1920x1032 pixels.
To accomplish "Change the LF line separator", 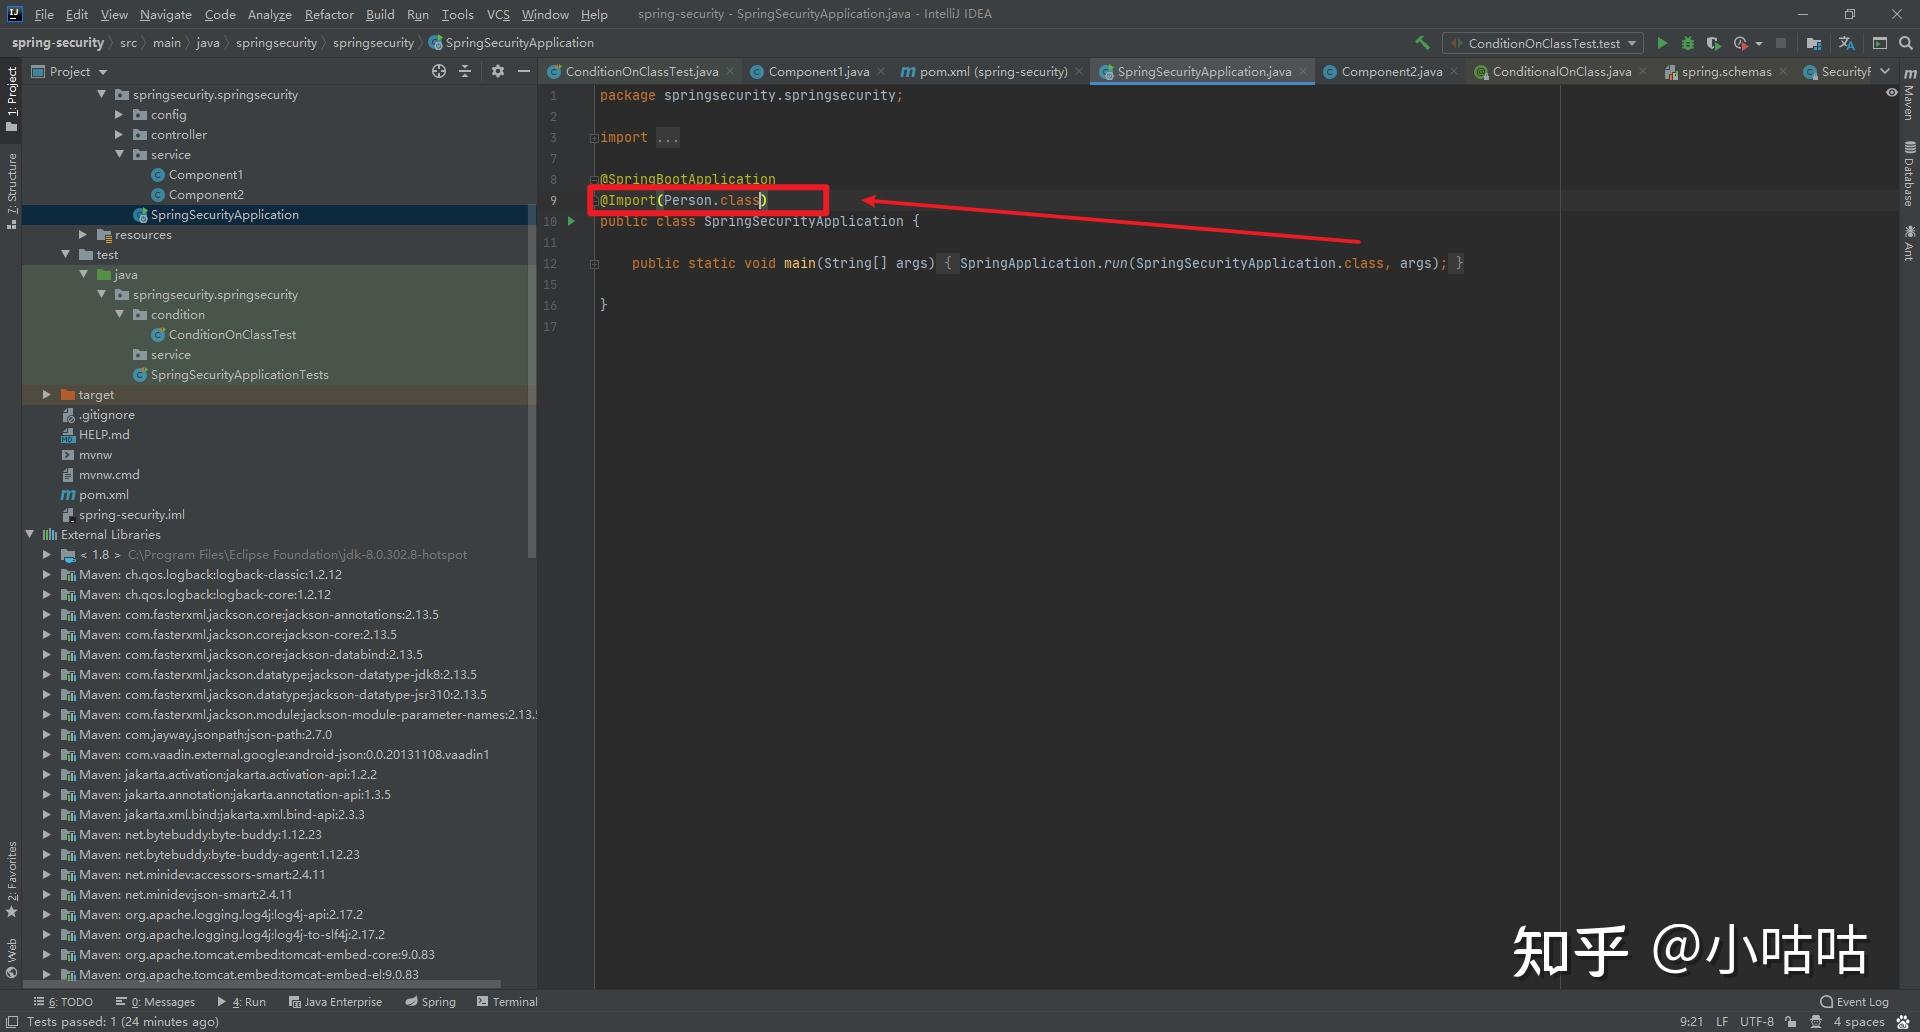I will pyautogui.click(x=1722, y=1022).
